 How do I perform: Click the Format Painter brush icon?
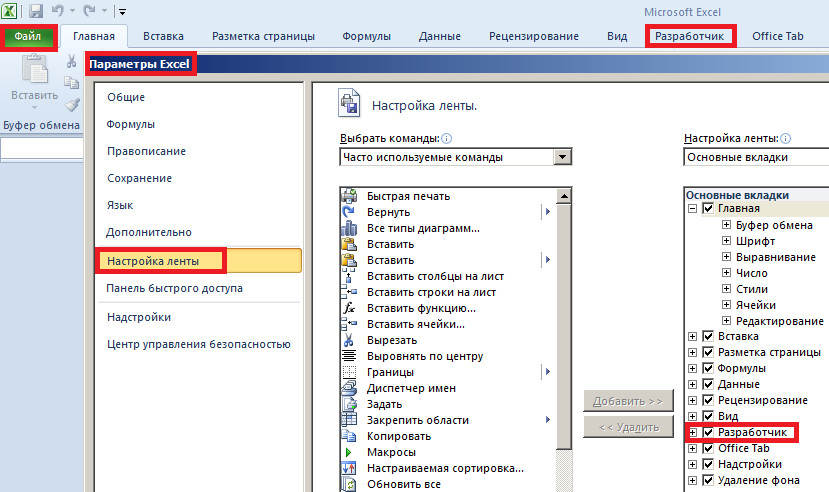72,105
